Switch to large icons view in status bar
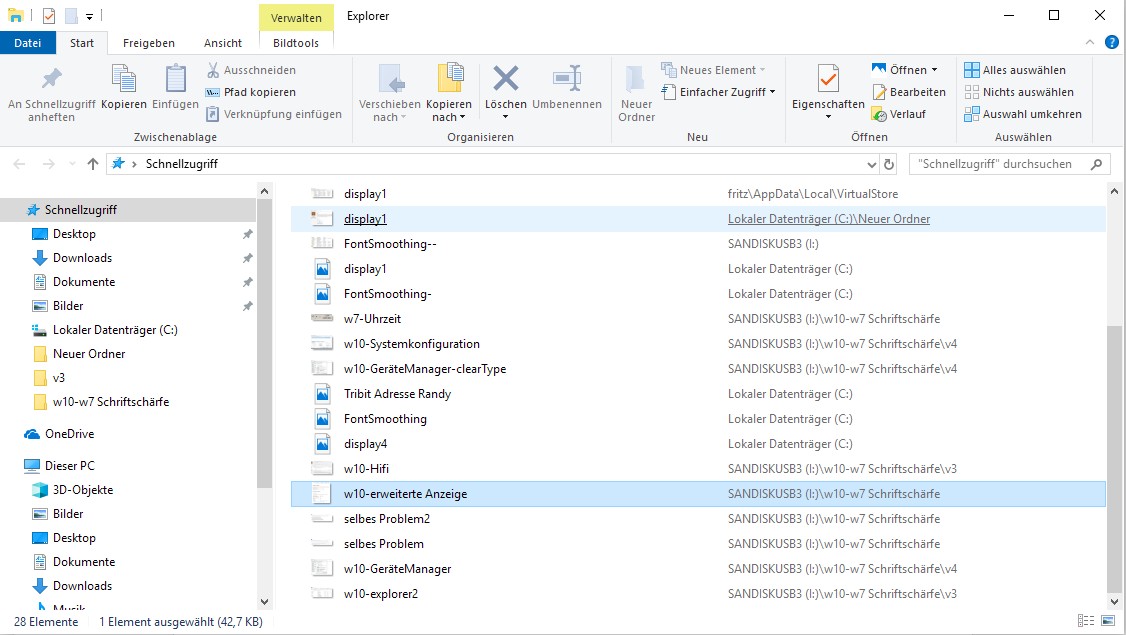Screen dimensions: 1126x635 pos(1109,621)
